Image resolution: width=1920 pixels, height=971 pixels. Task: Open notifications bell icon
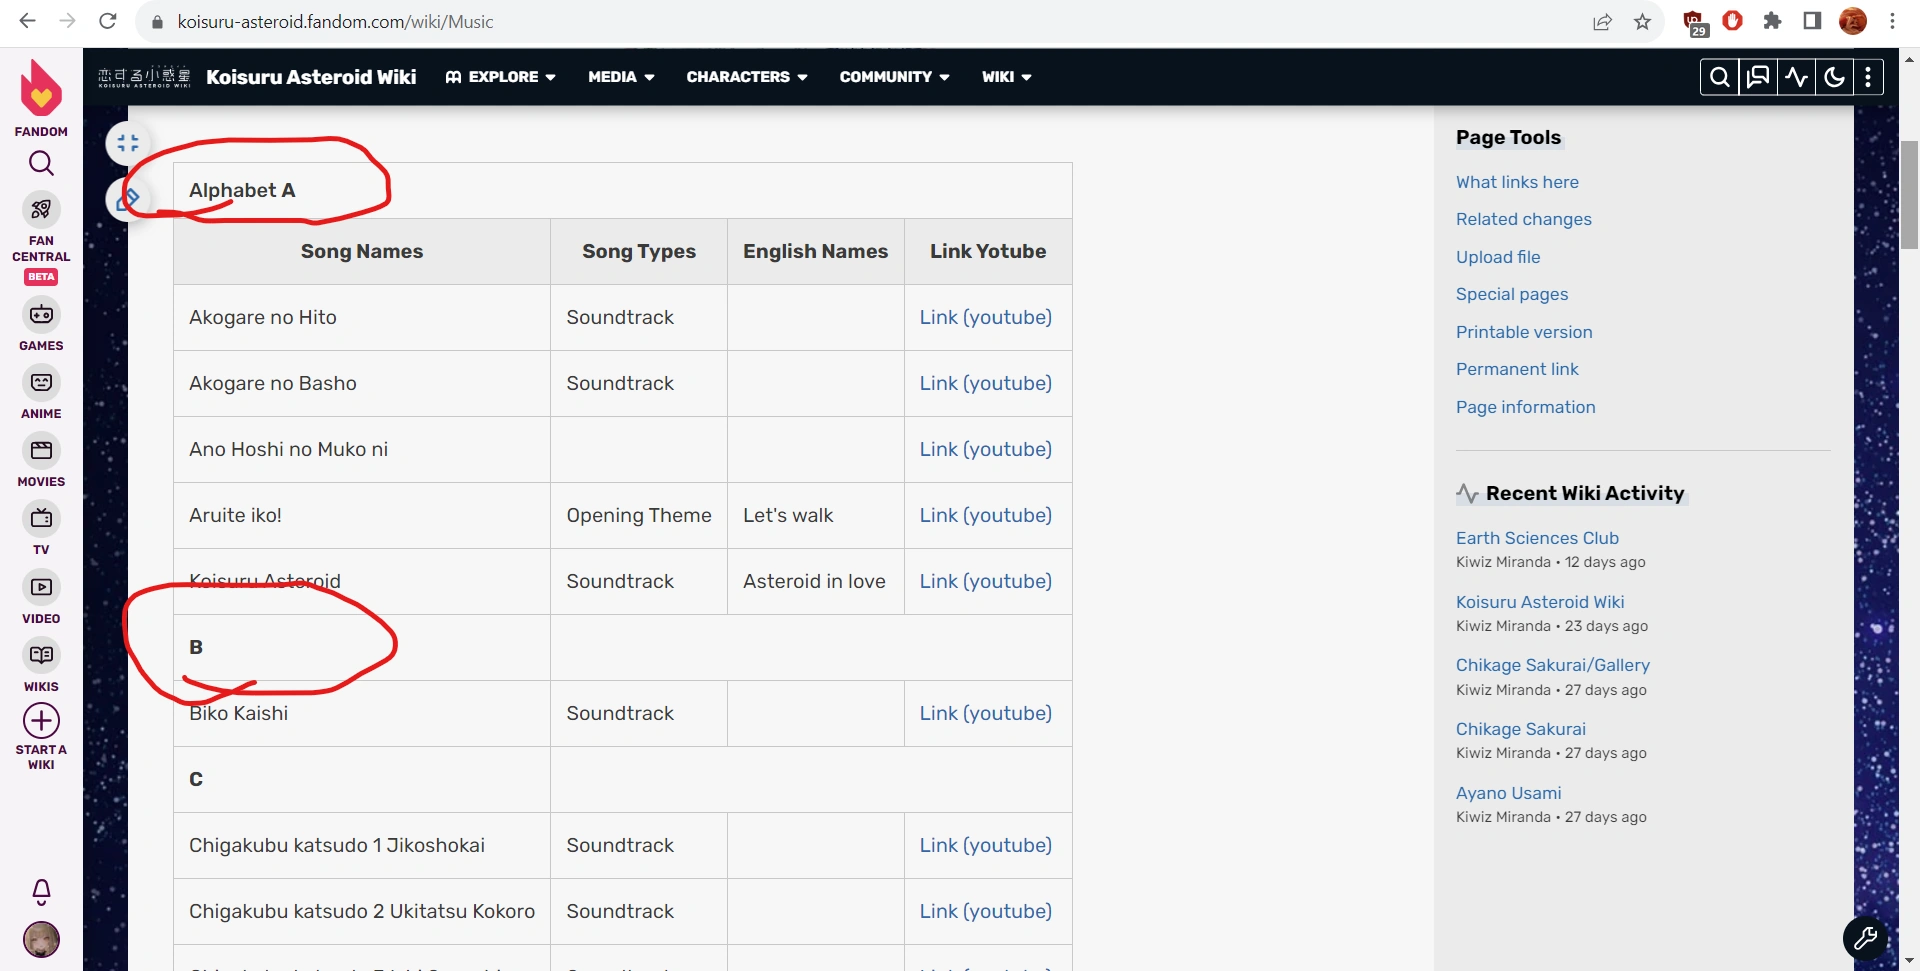(x=41, y=890)
